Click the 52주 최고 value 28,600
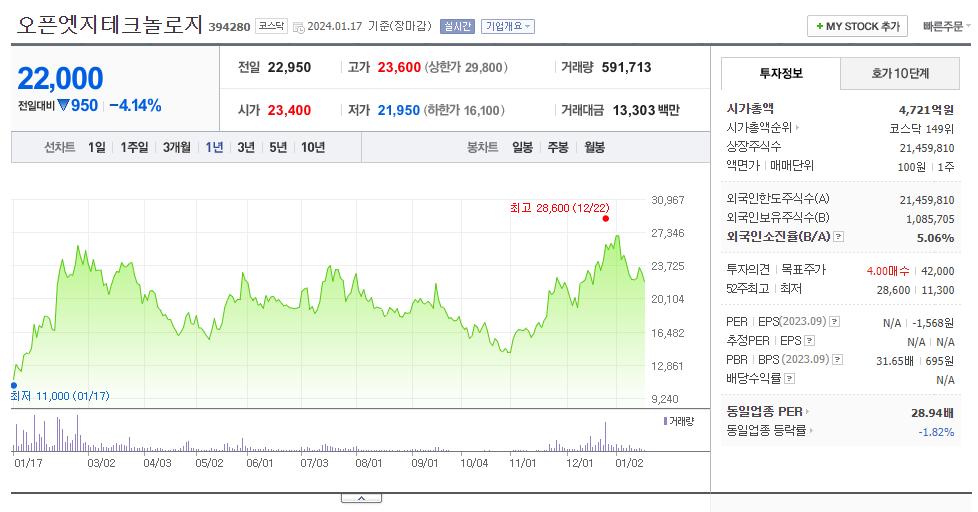 click(894, 290)
